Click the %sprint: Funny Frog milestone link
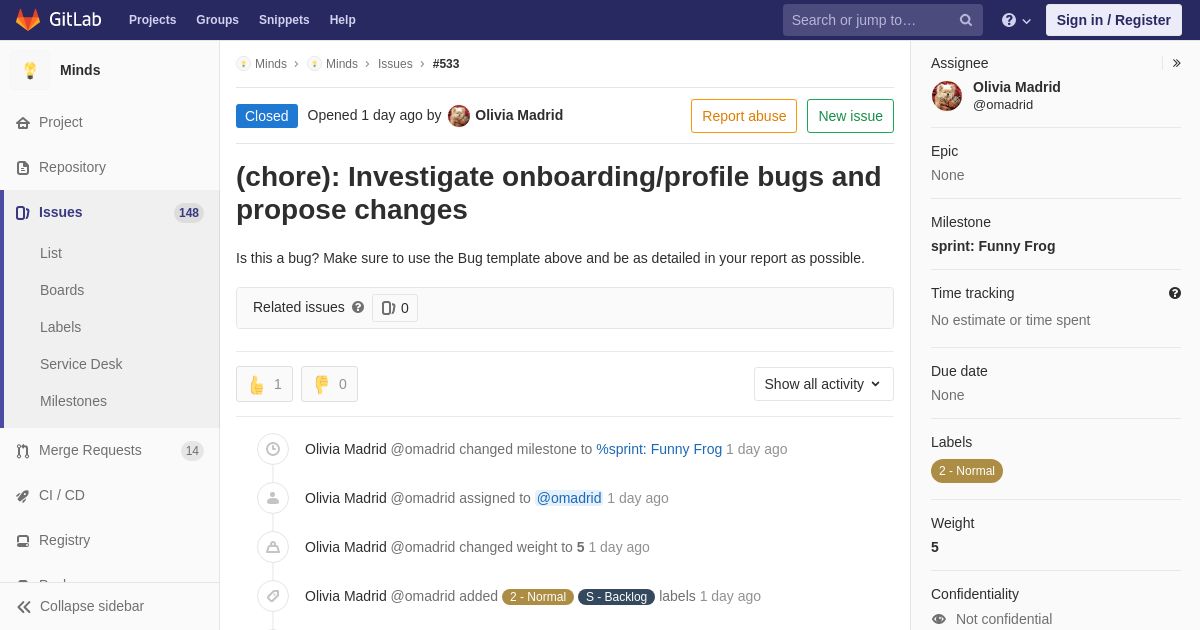Screen dimensions: 1200x630 tap(659, 449)
